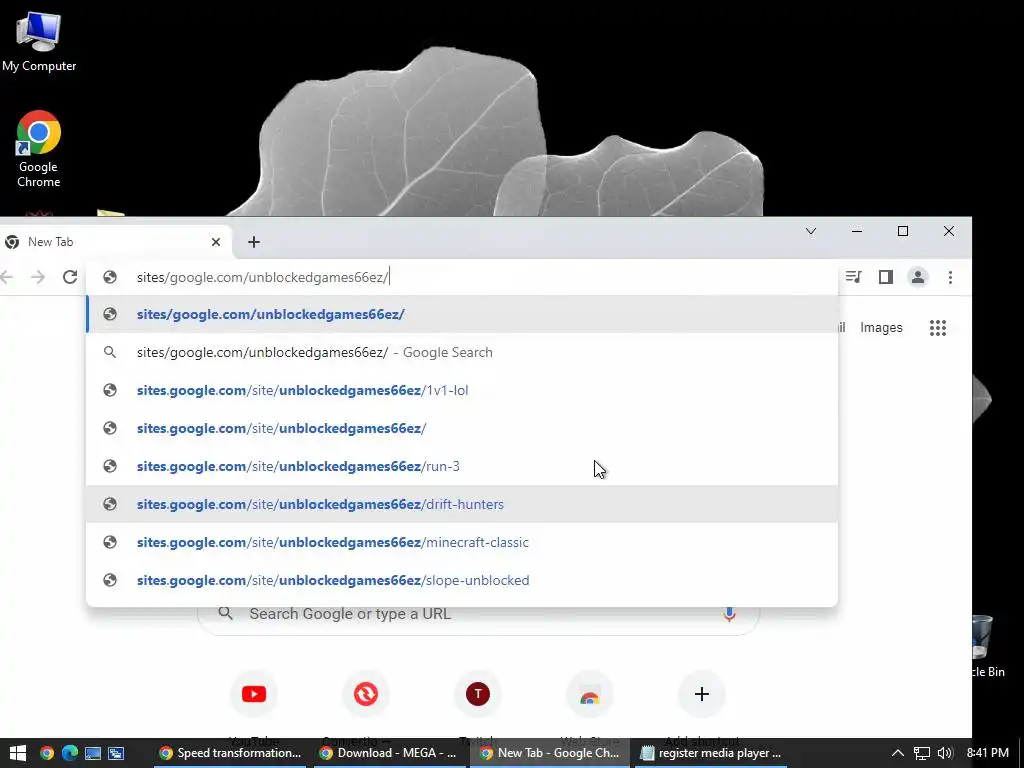The image size is (1024, 768).
Task: Open Chrome profile avatar menu
Action: [x=918, y=277]
